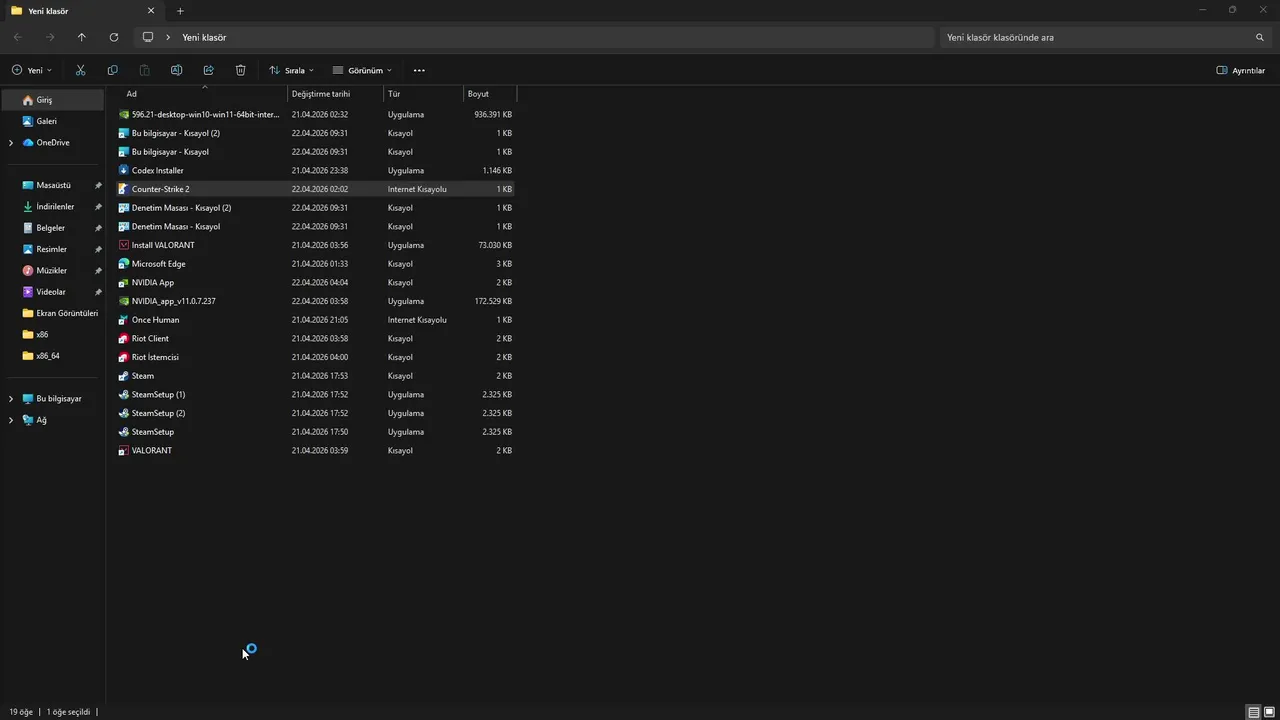Open the Görünüm view dropdown
This screenshot has width=1280, height=720.
click(362, 70)
